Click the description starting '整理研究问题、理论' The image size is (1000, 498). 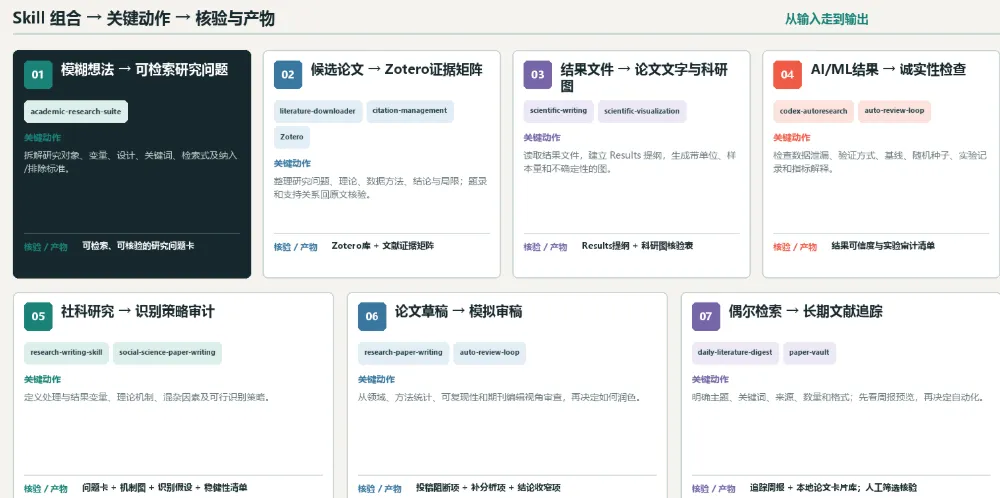pyautogui.click(x=381, y=188)
